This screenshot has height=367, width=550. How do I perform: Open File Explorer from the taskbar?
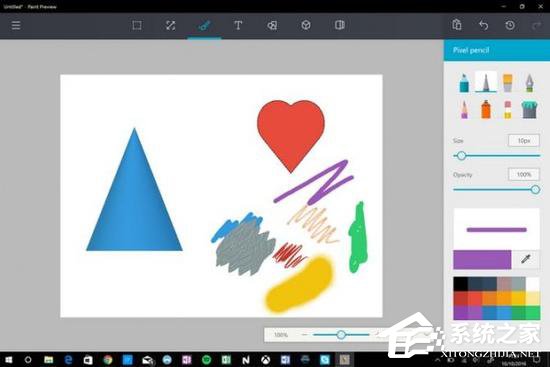point(48,360)
